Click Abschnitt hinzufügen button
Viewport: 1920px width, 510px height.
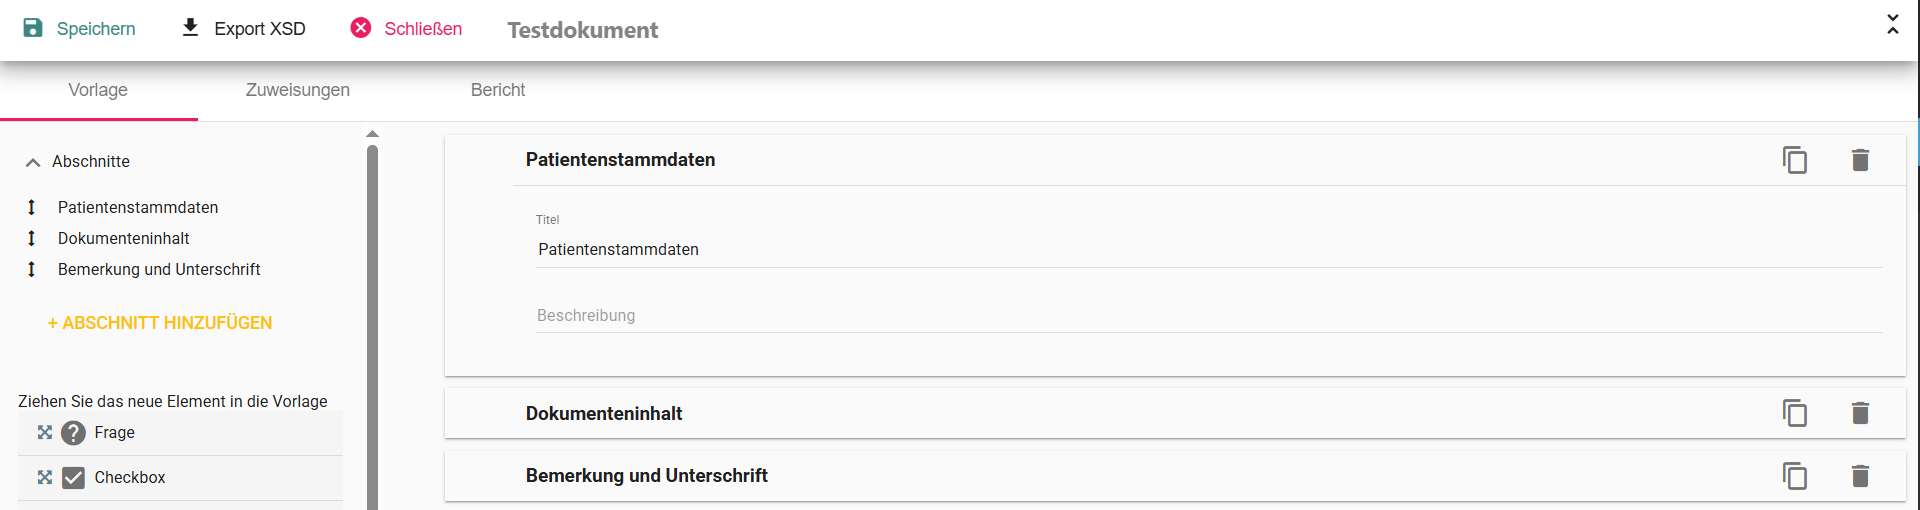click(x=160, y=323)
